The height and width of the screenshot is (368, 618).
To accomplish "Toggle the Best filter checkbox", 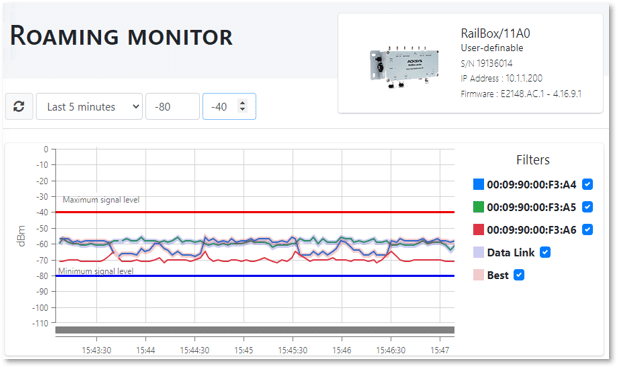I will [x=519, y=275].
